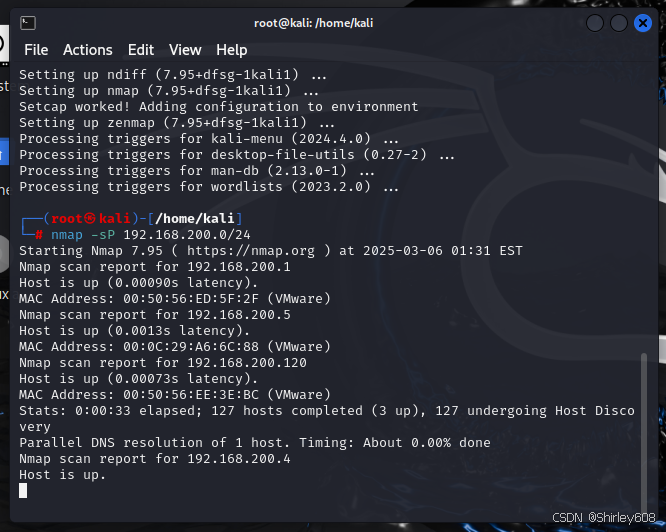
Task: Click the terminal vertical scrollbar thumb
Action: pos(644,433)
